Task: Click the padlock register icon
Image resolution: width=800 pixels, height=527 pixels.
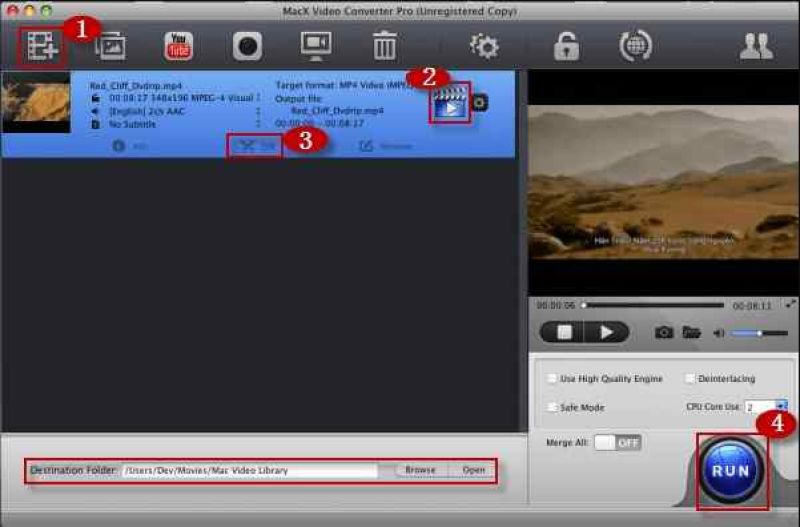Action: tap(565, 46)
